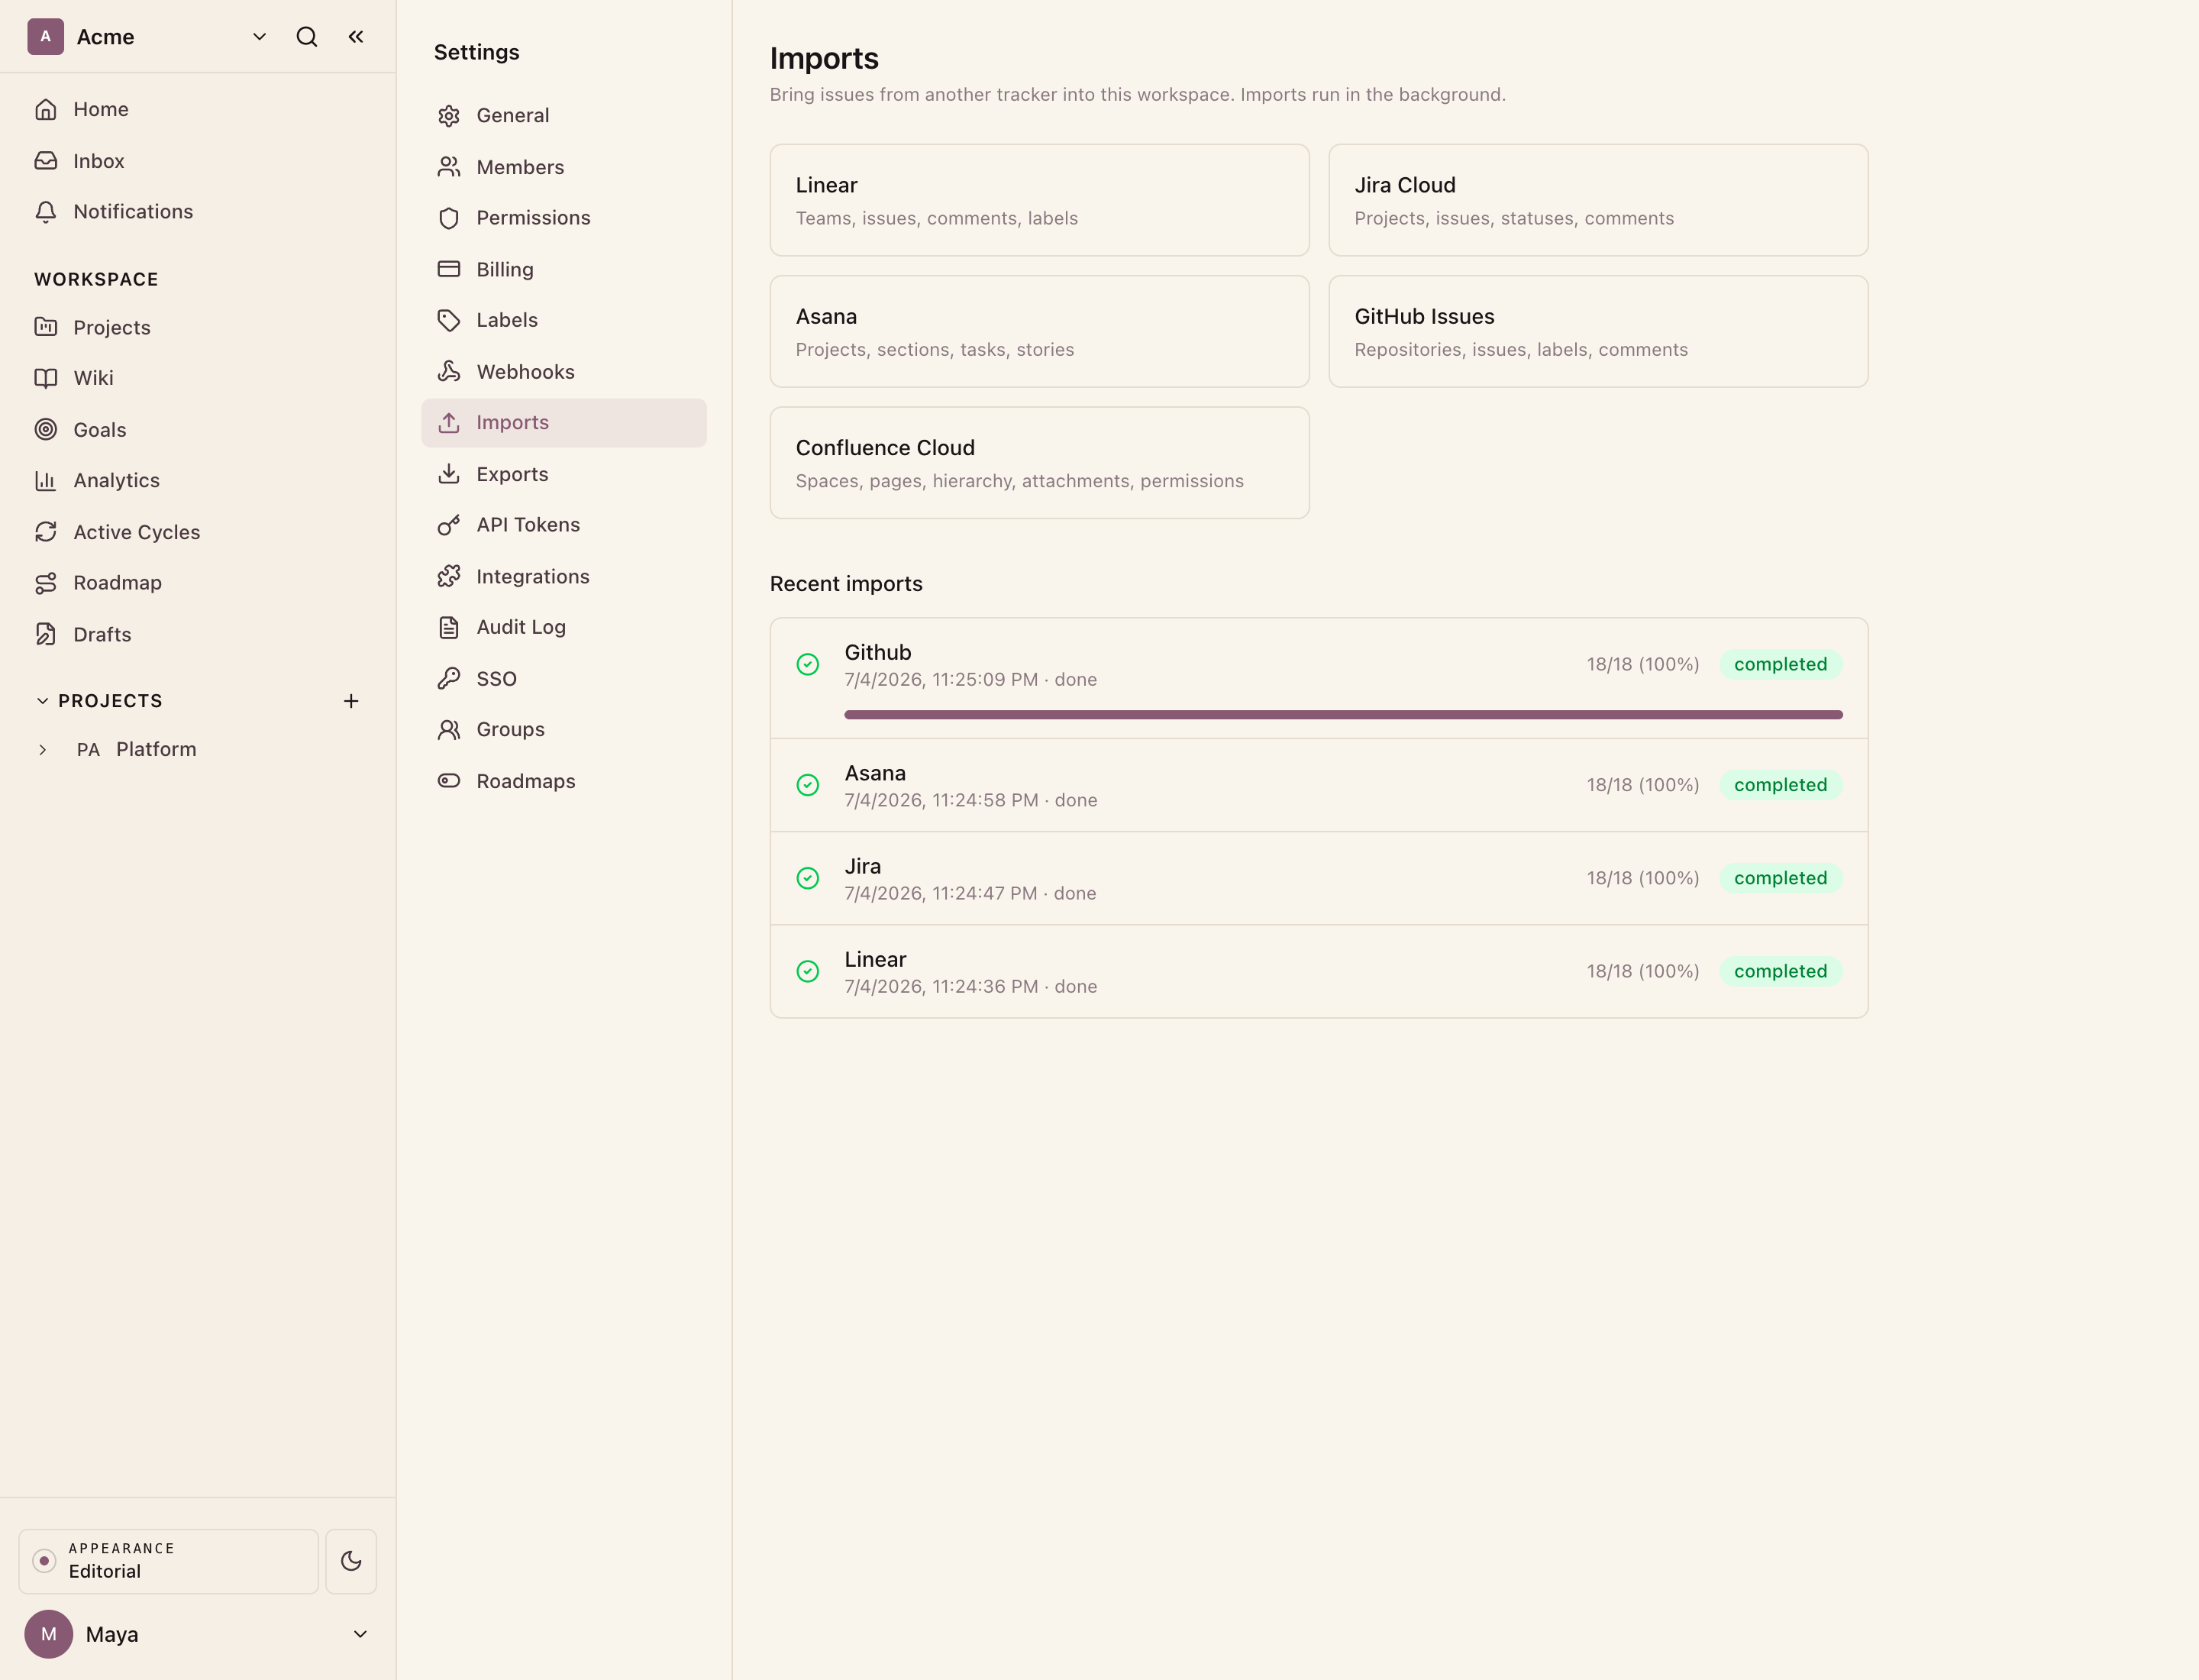Click the Integrations puzzle piece icon
Screen dimensions: 2199x1680
449,576
